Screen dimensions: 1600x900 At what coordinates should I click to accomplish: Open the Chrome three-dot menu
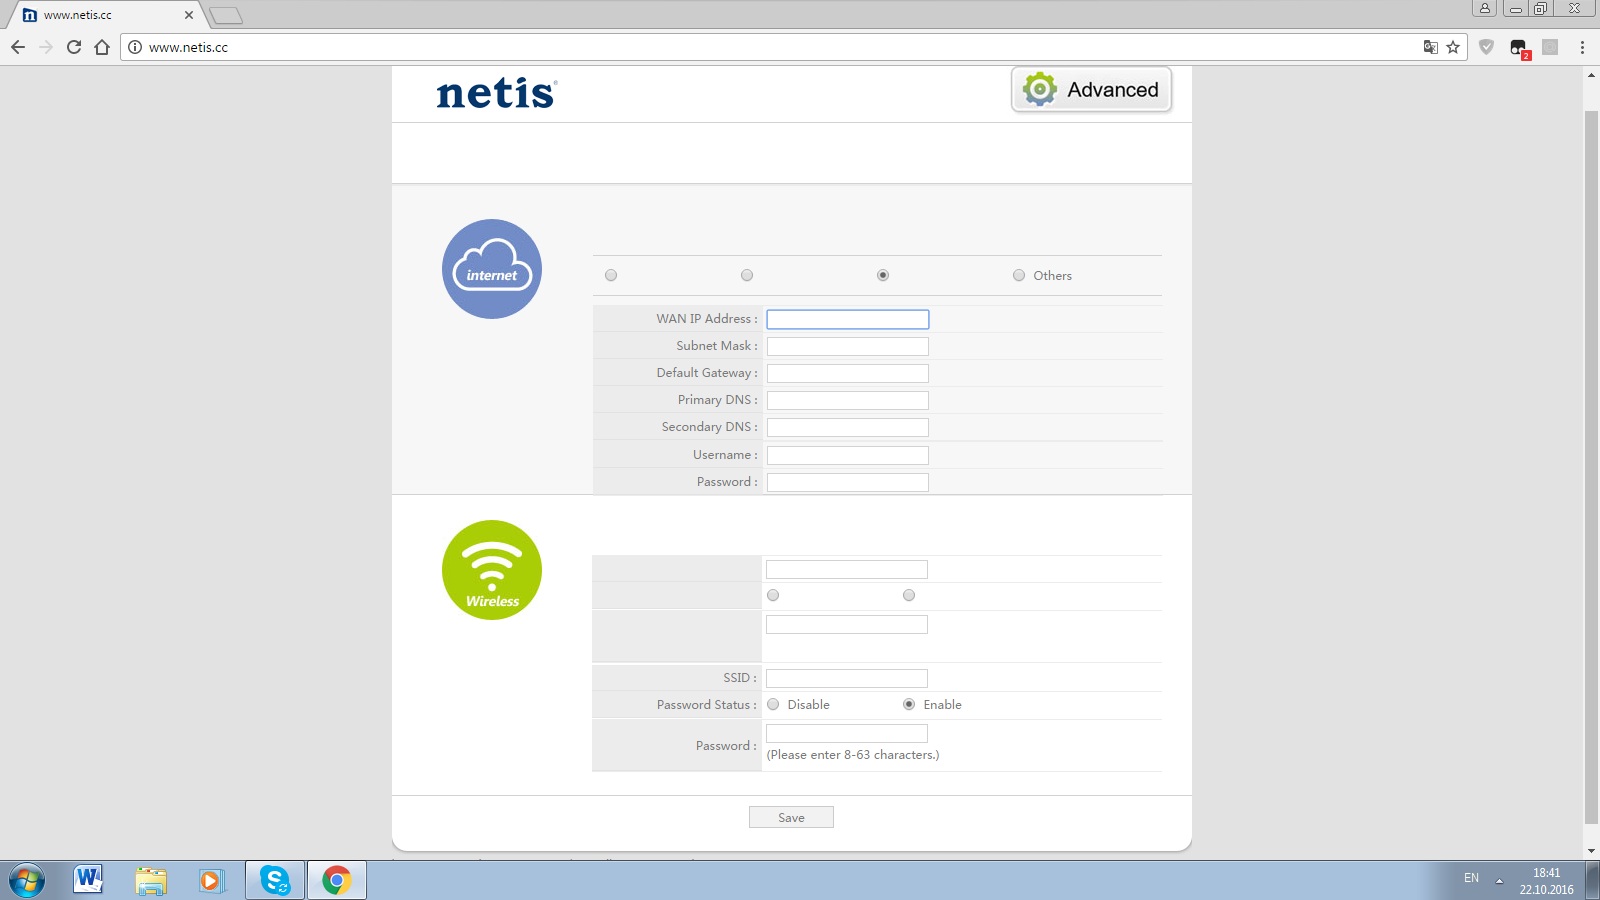(1582, 47)
